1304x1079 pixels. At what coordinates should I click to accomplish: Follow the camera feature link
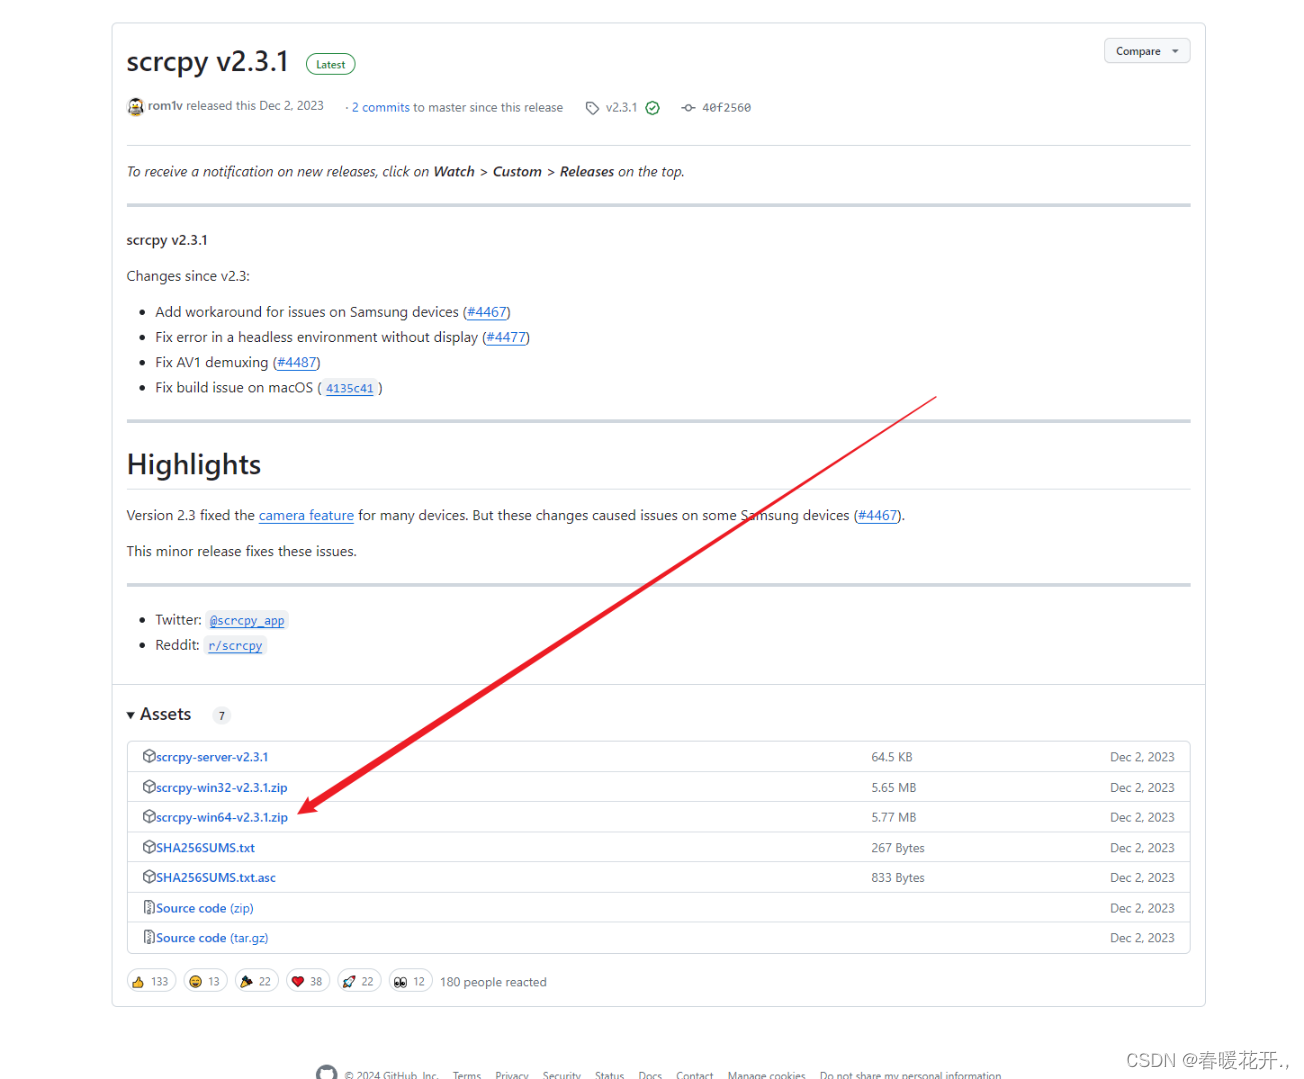tap(306, 515)
